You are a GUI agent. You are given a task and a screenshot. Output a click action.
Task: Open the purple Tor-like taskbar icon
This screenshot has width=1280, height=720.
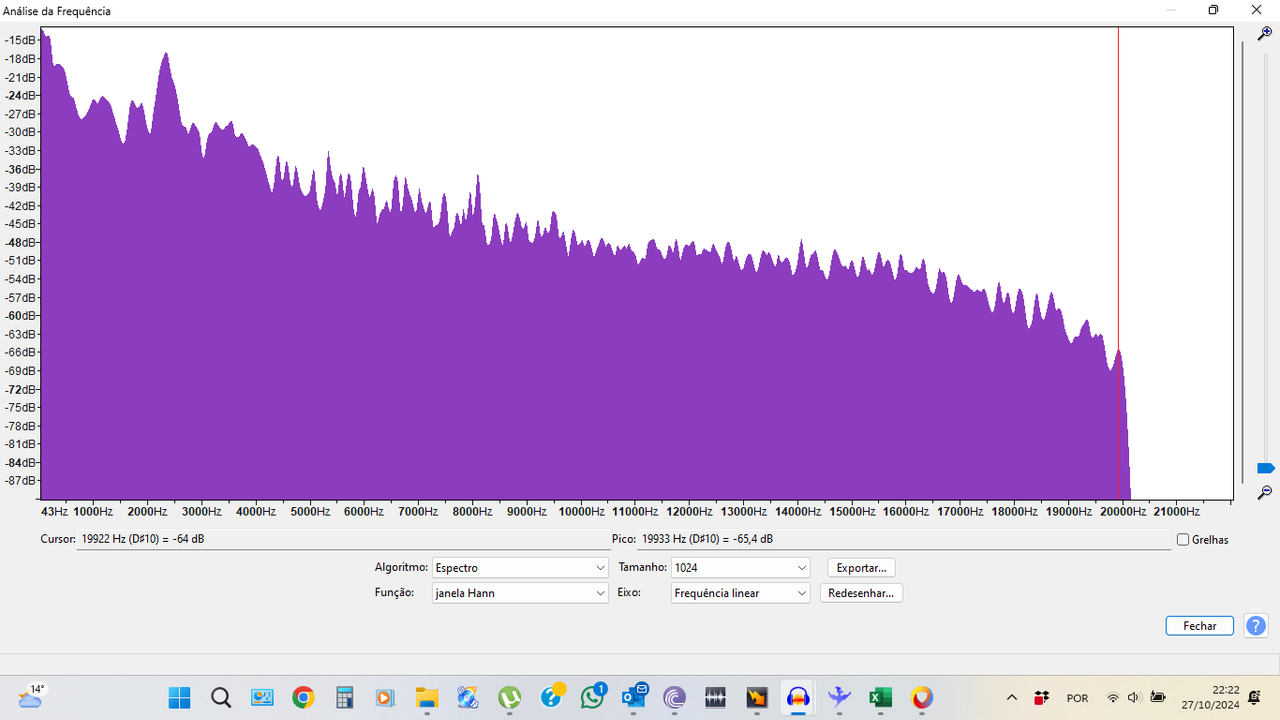tap(674, 697)
